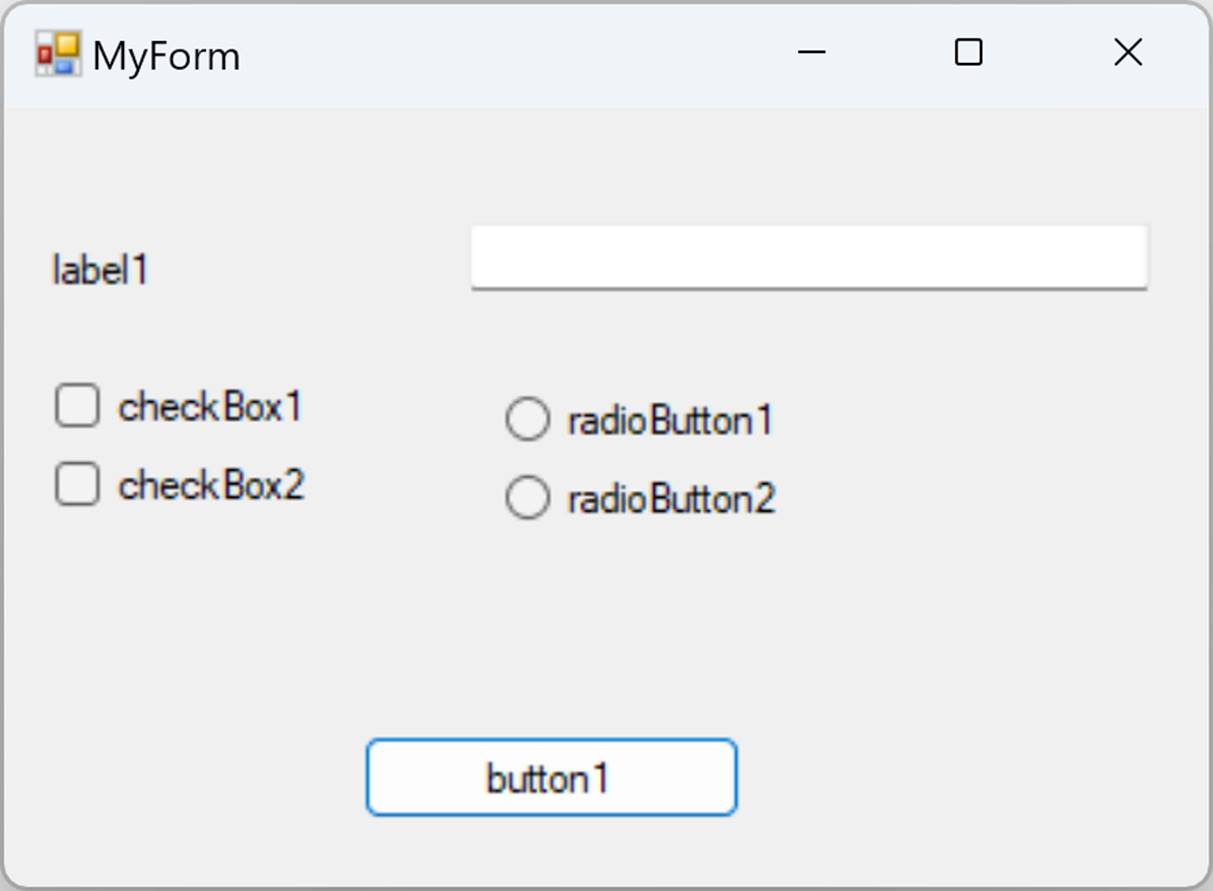Click the radioButton1 text label

click(670, 420)
